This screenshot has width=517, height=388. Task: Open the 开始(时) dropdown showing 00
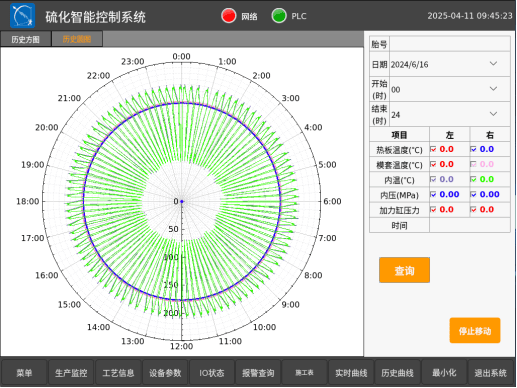450,89
